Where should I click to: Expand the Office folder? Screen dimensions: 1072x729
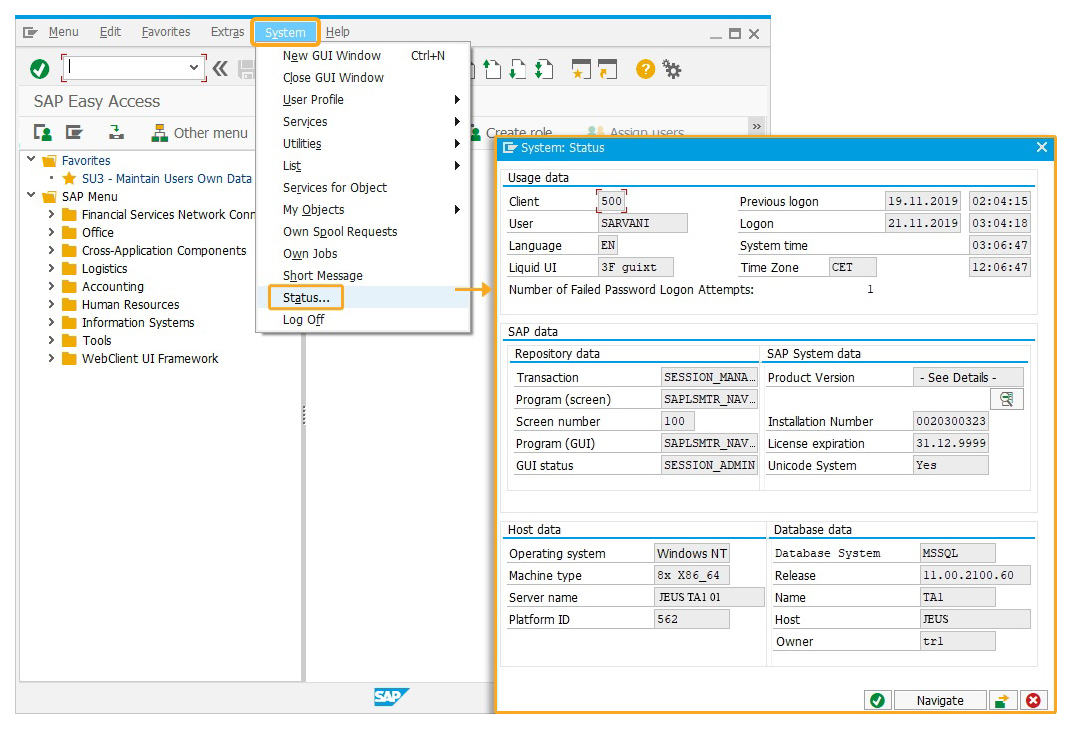(51, 232)
